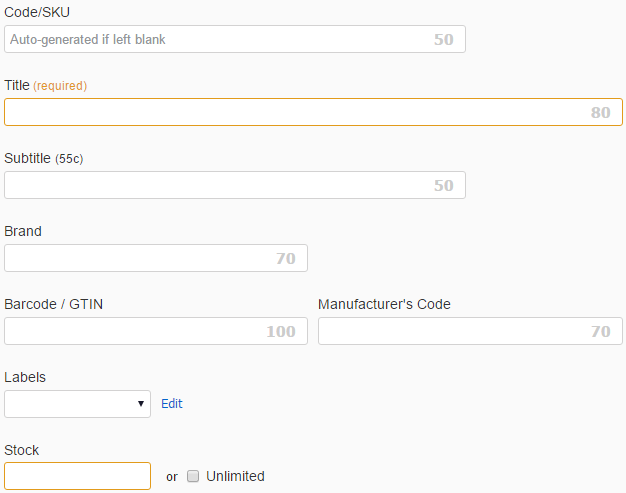Focus the required Title text field

[x=313, y=112]
